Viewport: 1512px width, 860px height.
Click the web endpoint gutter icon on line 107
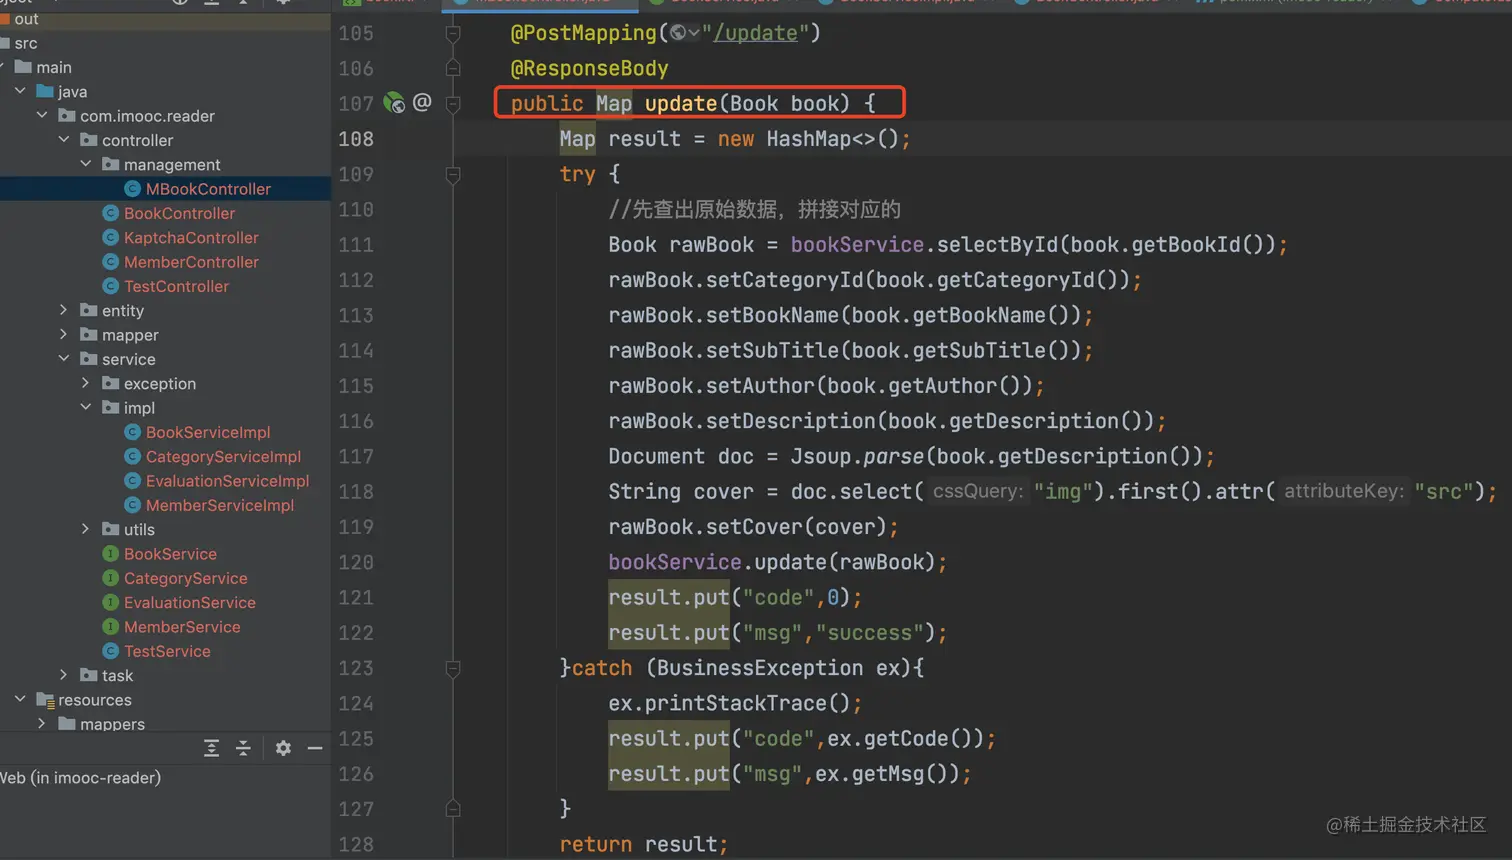point(395,103)
